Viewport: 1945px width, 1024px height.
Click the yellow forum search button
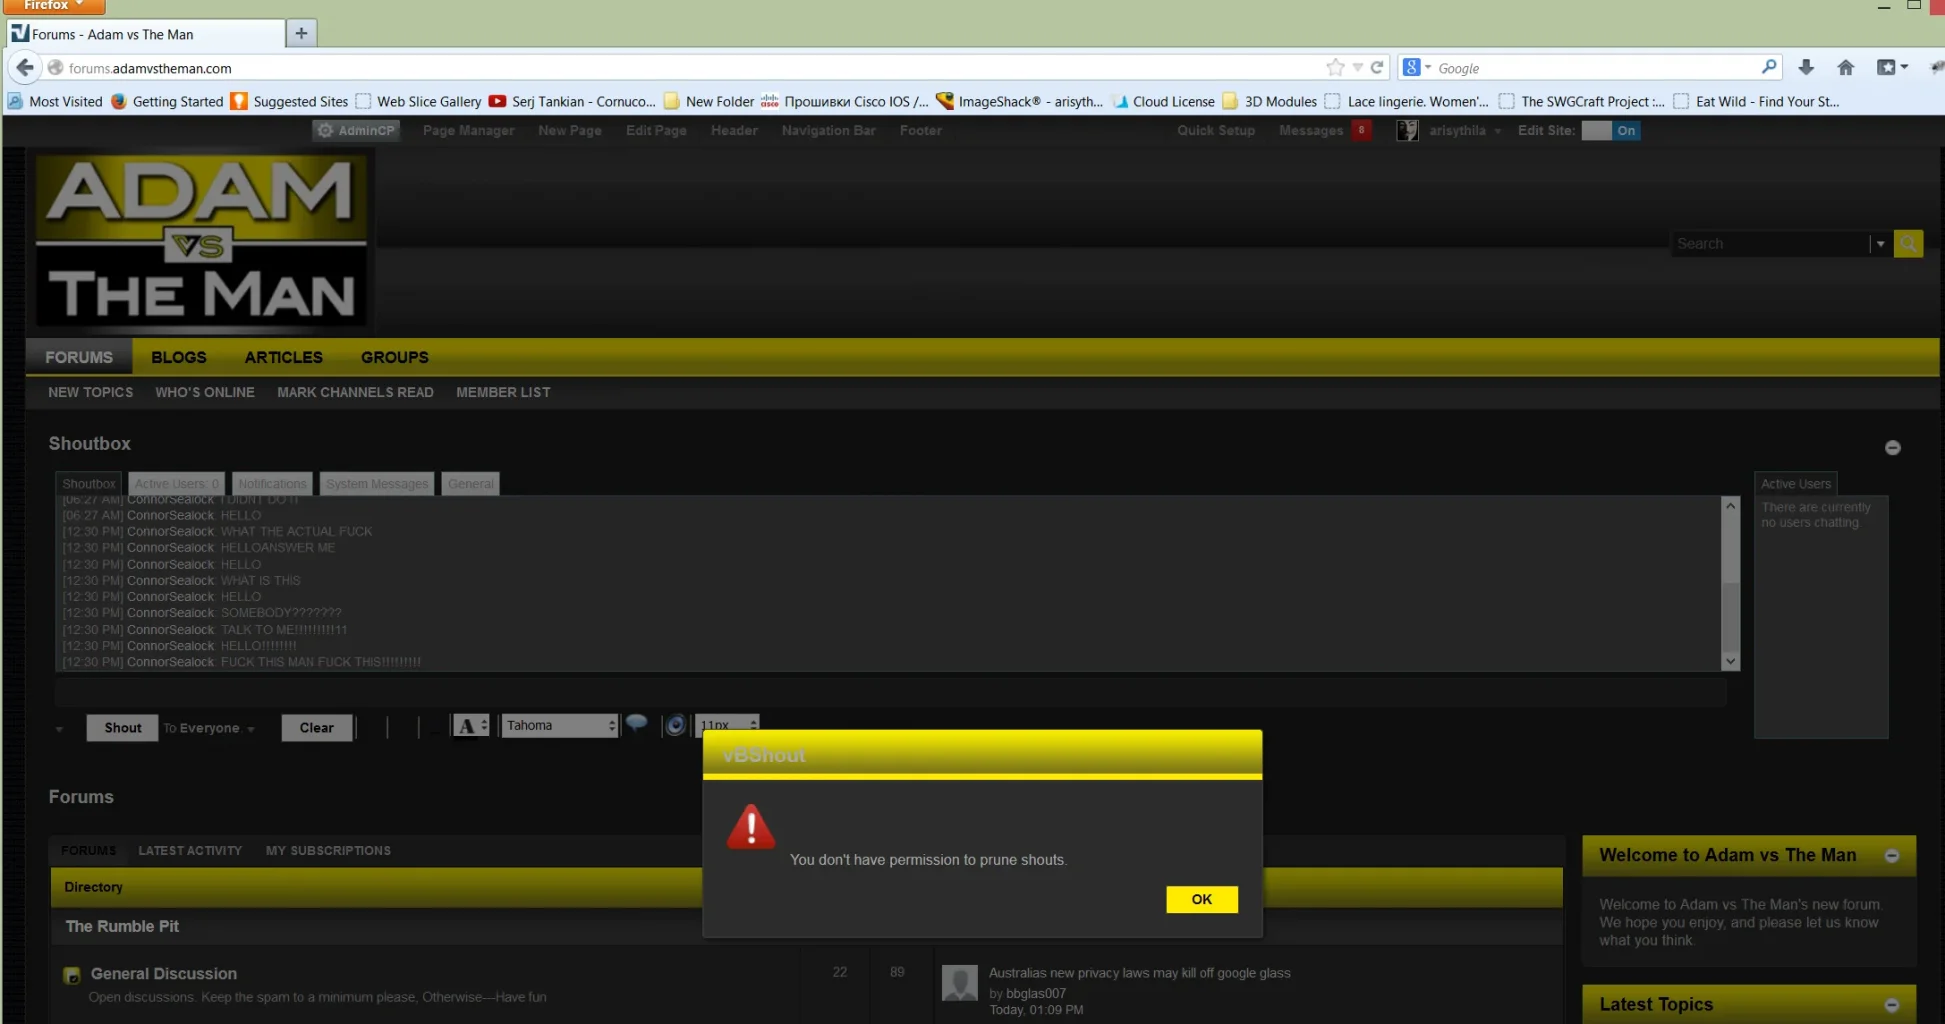[1908, 244]
